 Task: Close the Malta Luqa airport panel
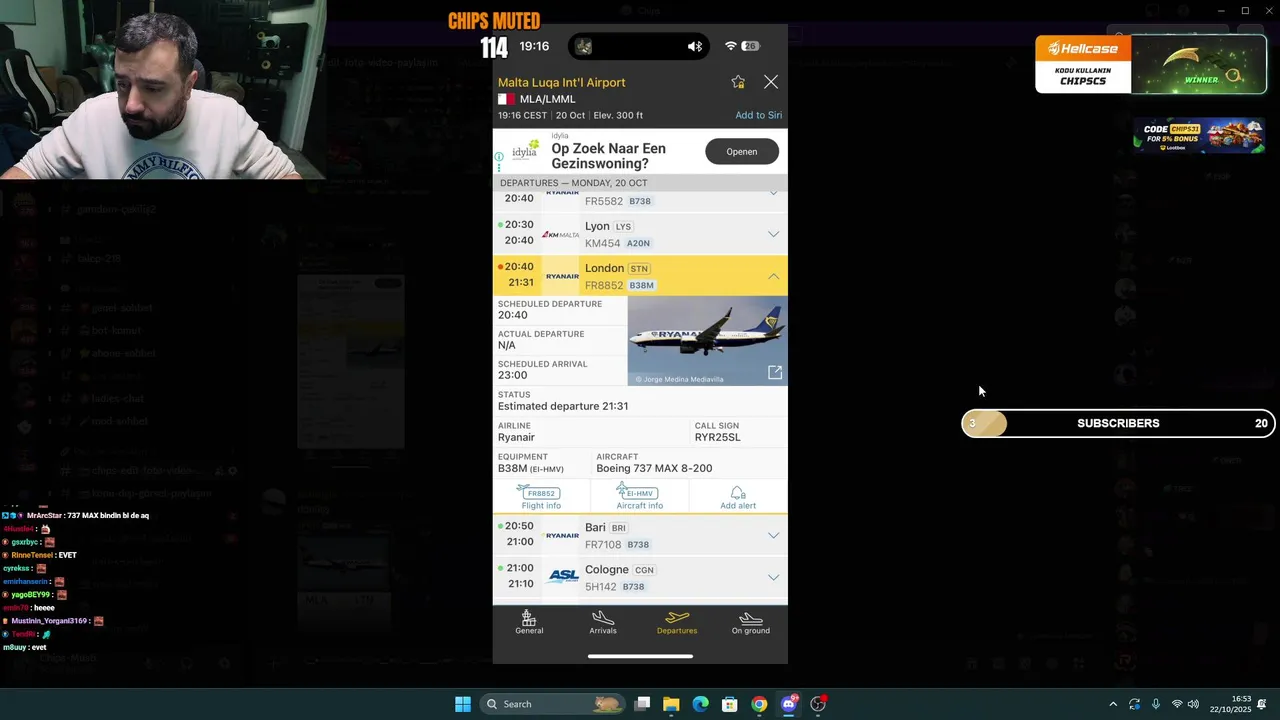(770, 82)
